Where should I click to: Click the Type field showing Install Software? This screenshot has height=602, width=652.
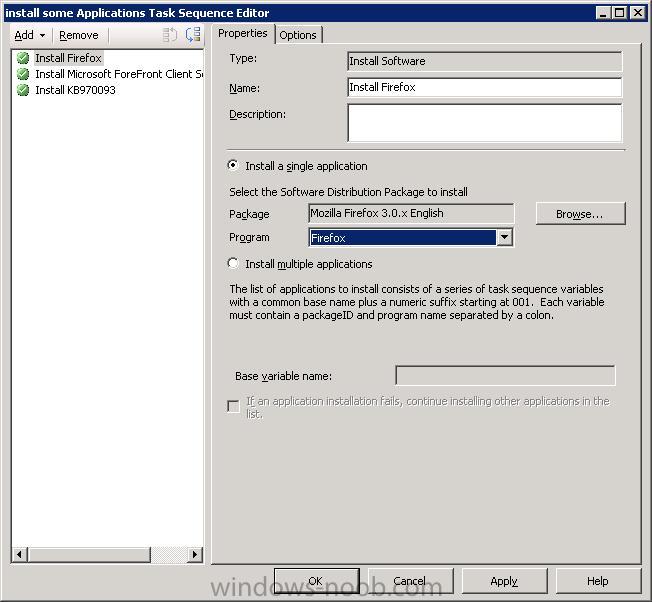click(x=484, y=61)
